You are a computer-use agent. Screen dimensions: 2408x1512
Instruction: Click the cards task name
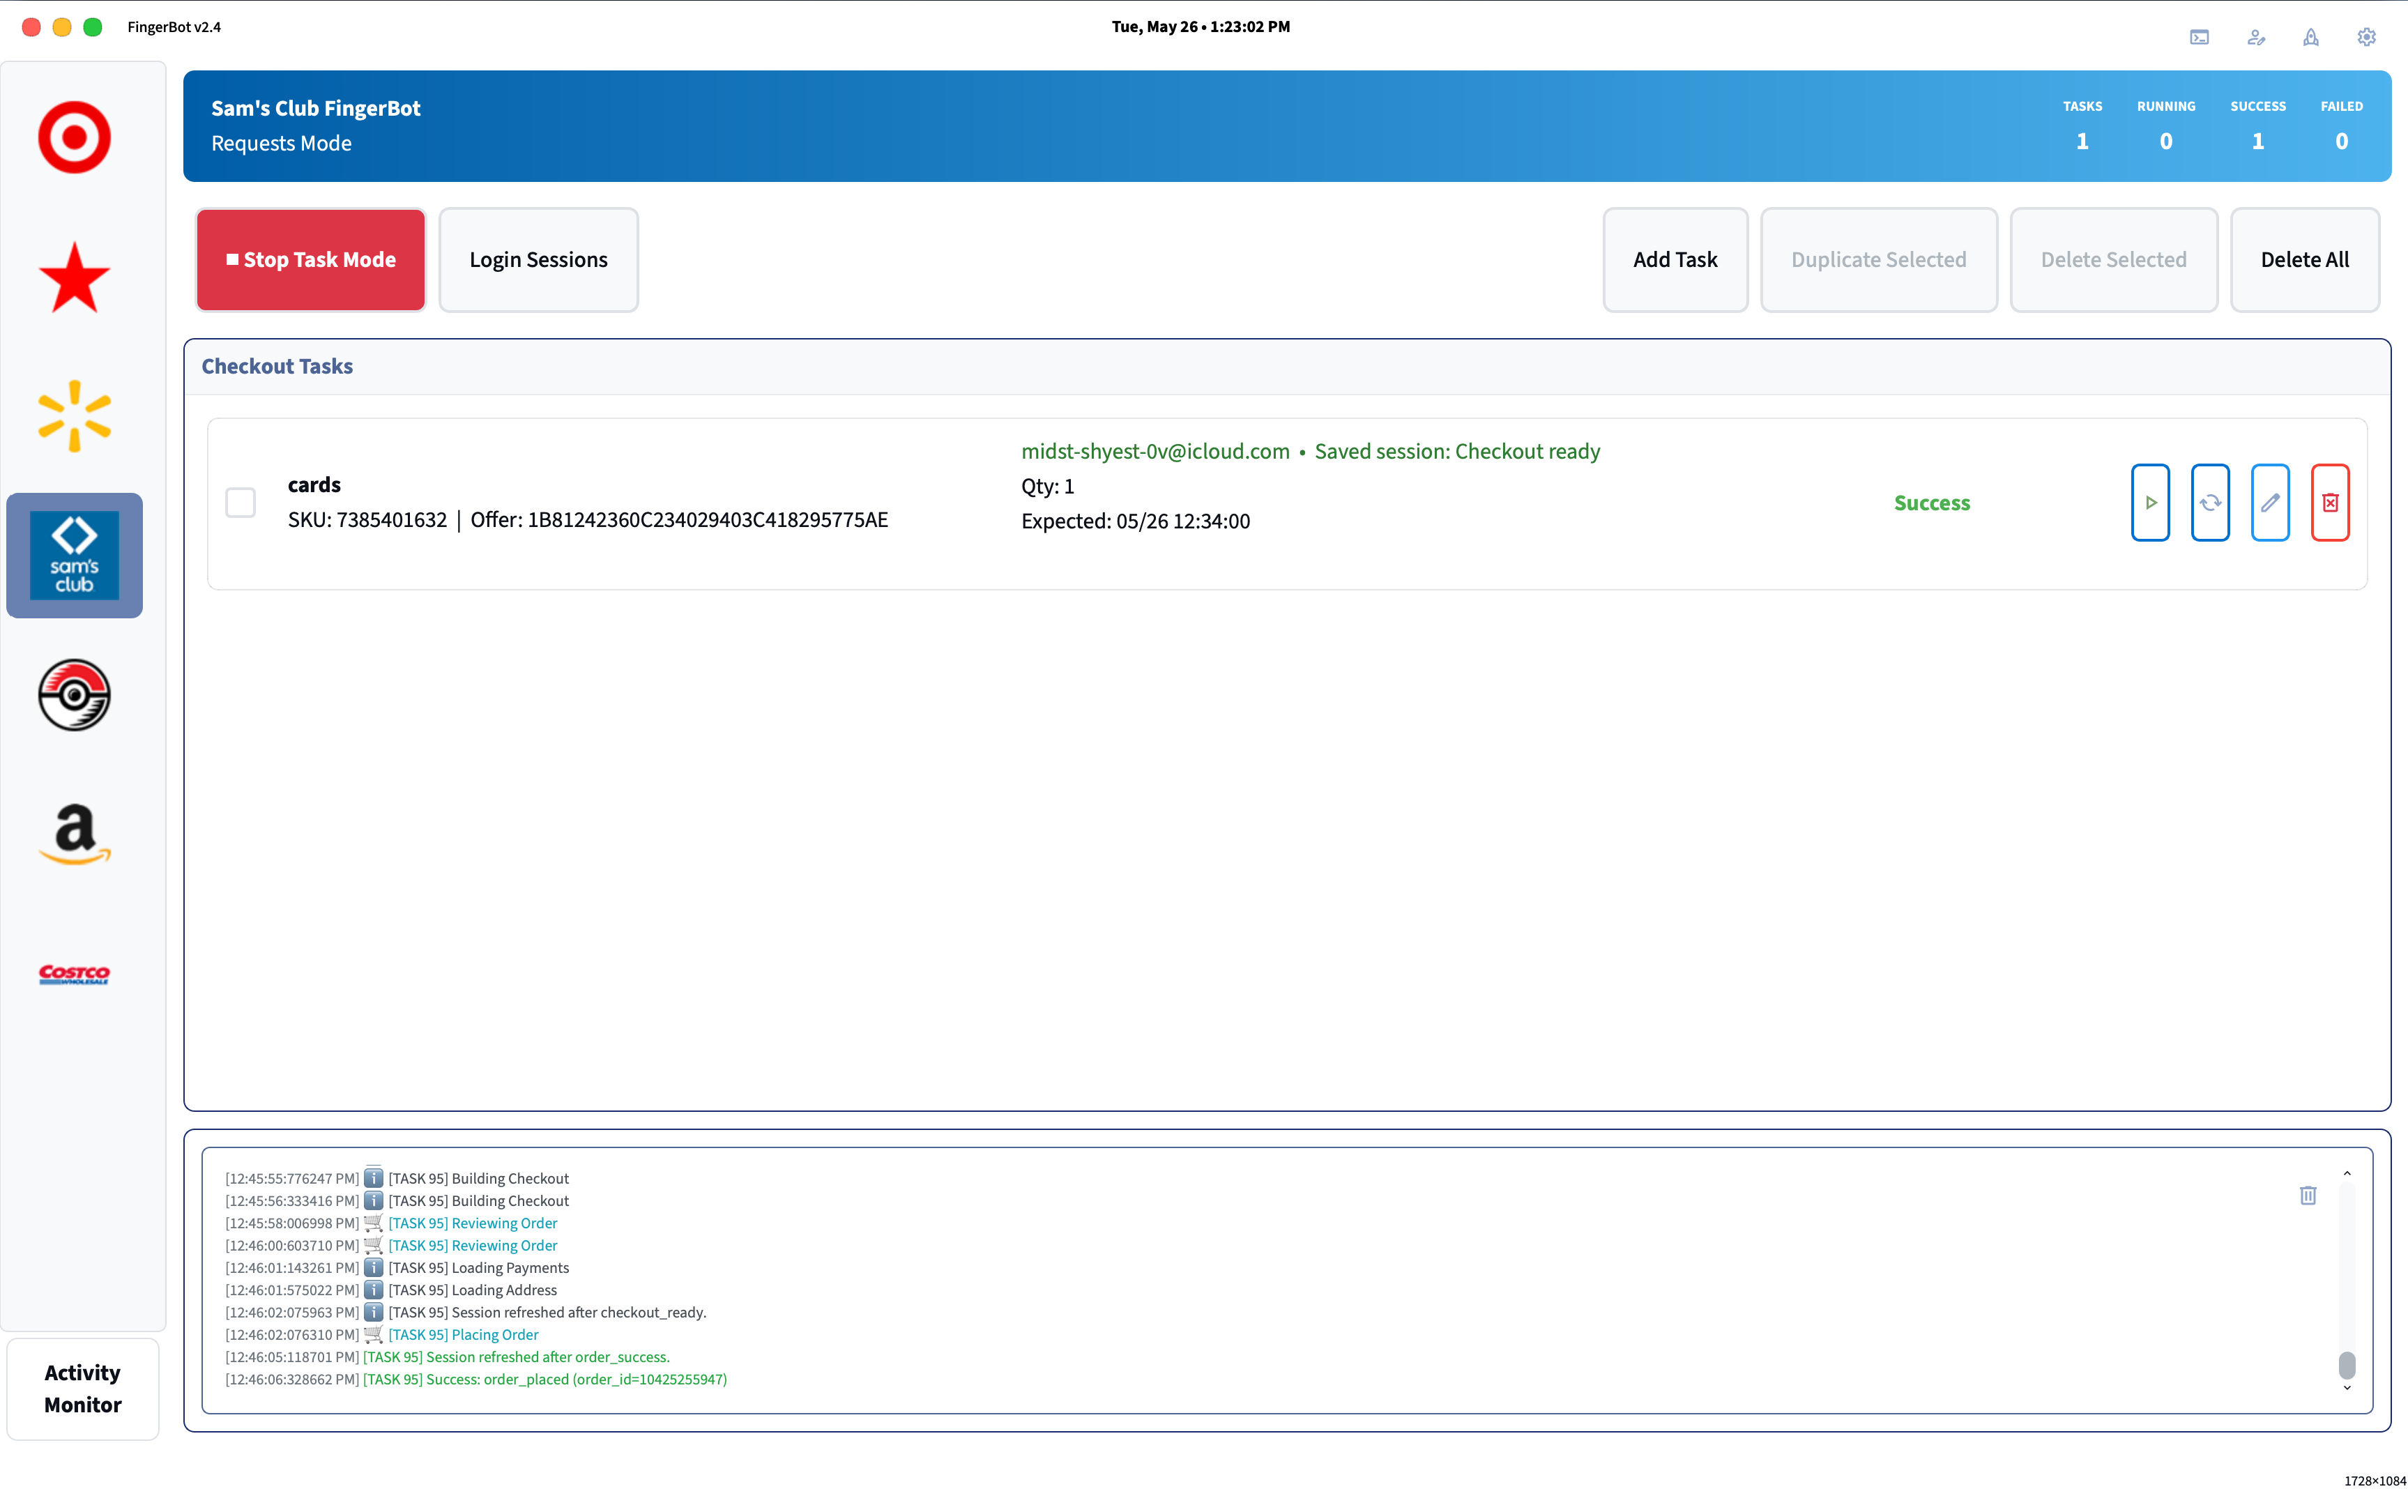click(x=314, y=485)
